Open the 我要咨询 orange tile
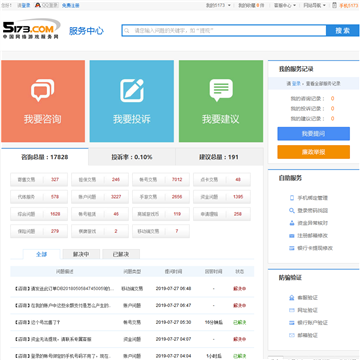This screenshot has width=360, height=360. pos(43,101)
